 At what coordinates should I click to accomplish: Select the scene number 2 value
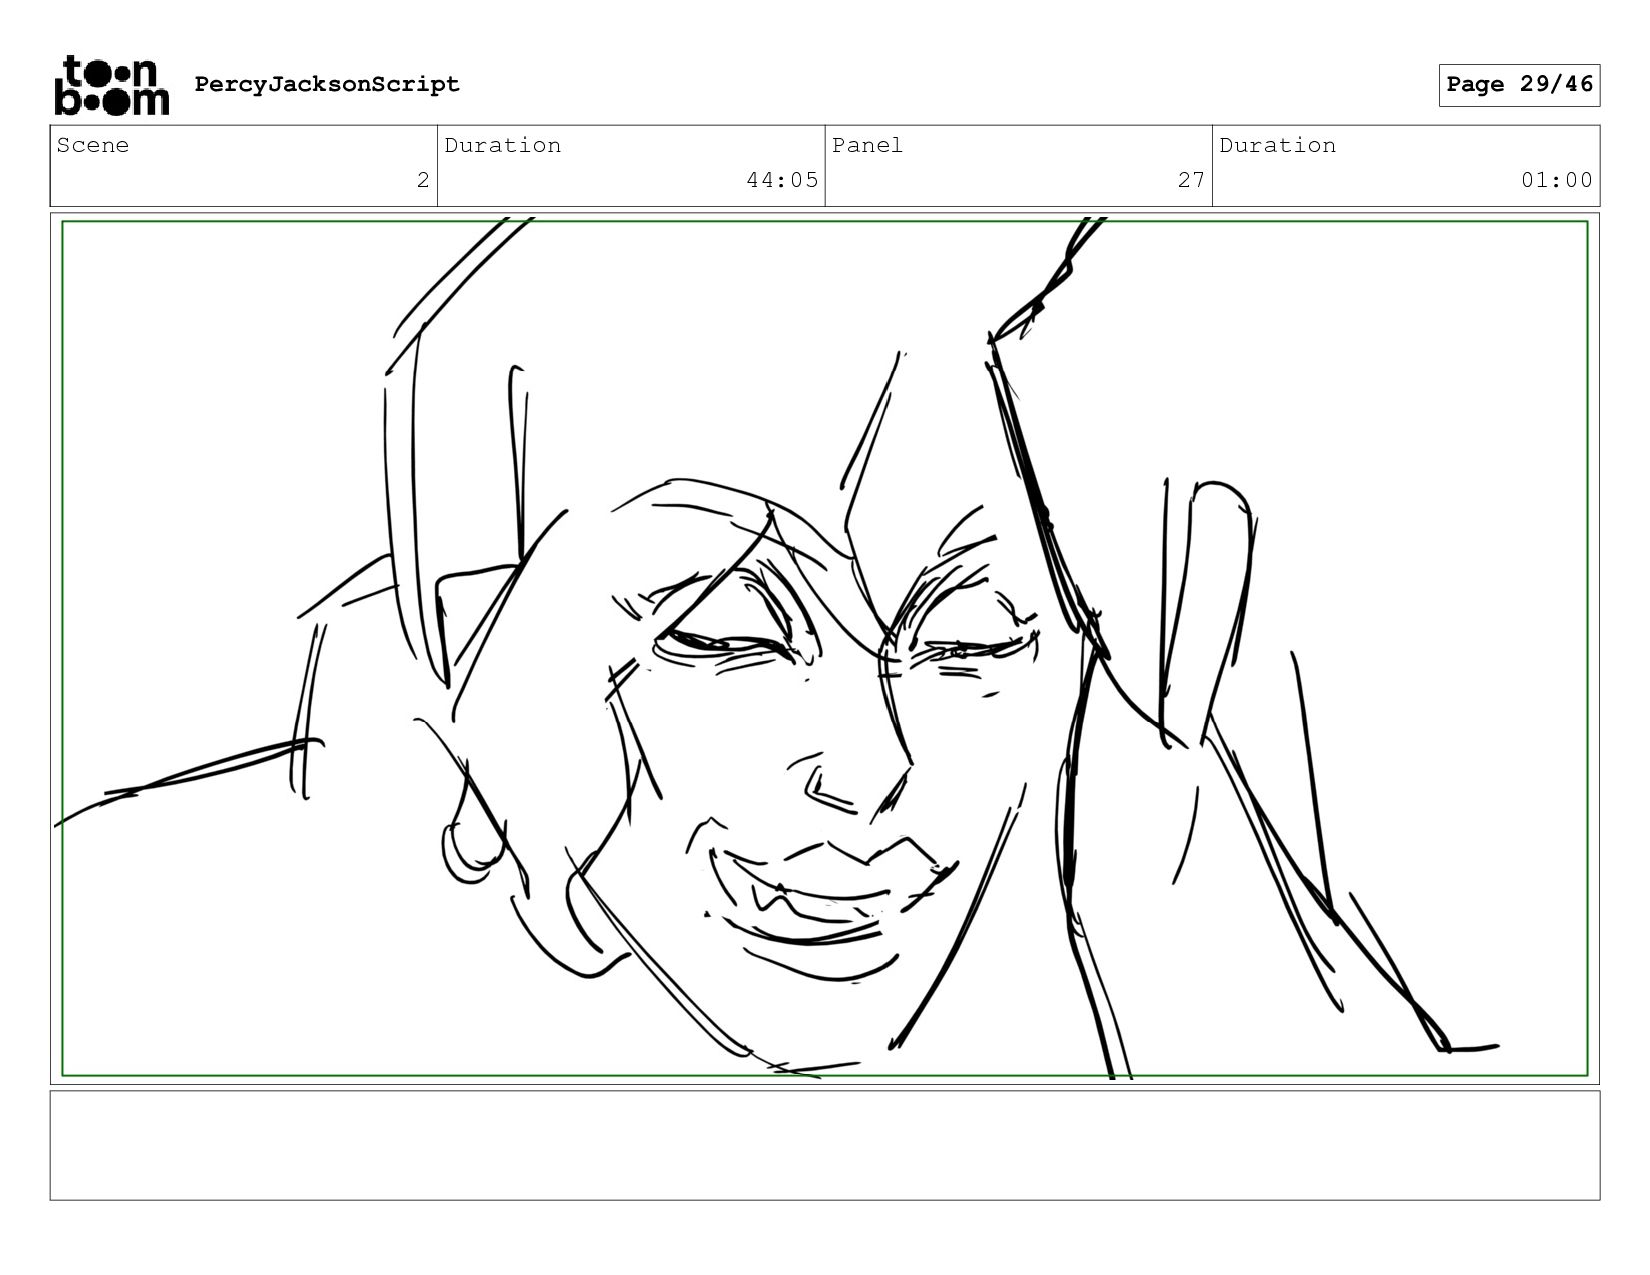coord(423,180)
